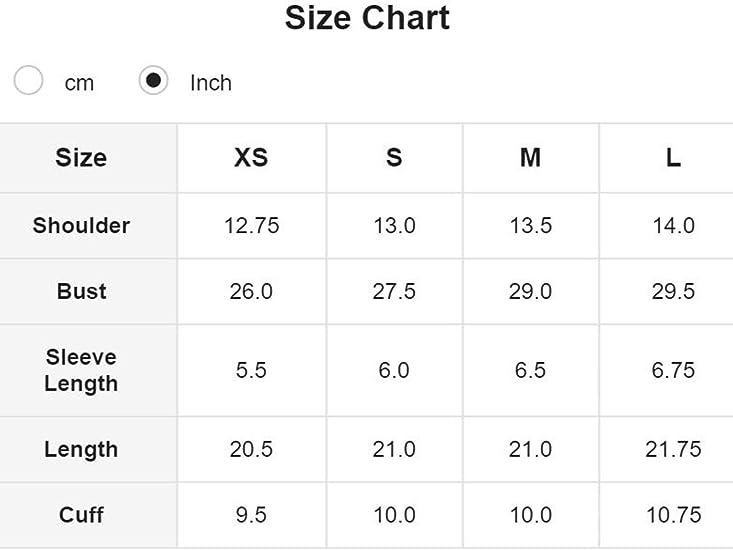Click the Size Chart heading
The image size is (733, 550).
coord(367,18)
